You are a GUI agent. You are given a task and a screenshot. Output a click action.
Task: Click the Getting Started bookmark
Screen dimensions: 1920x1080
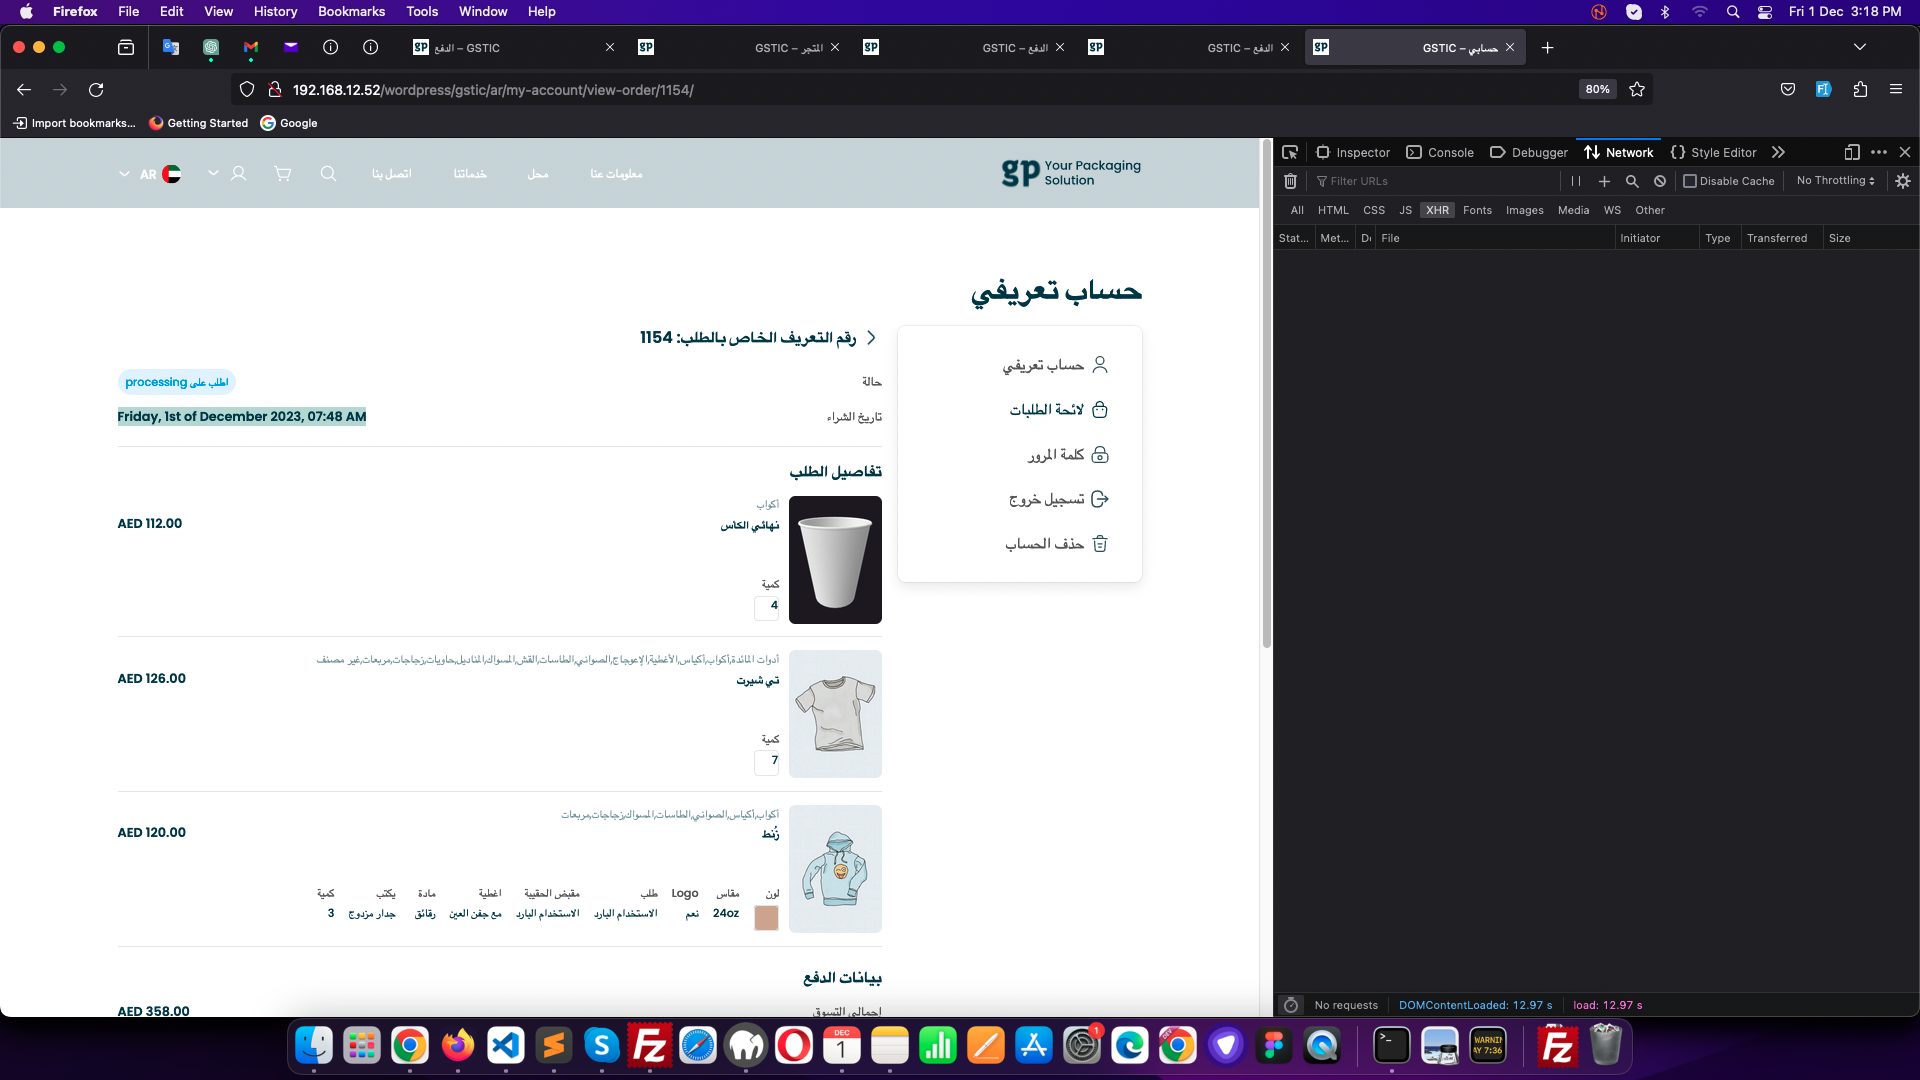pyautogui.click(x=198, y=123)
